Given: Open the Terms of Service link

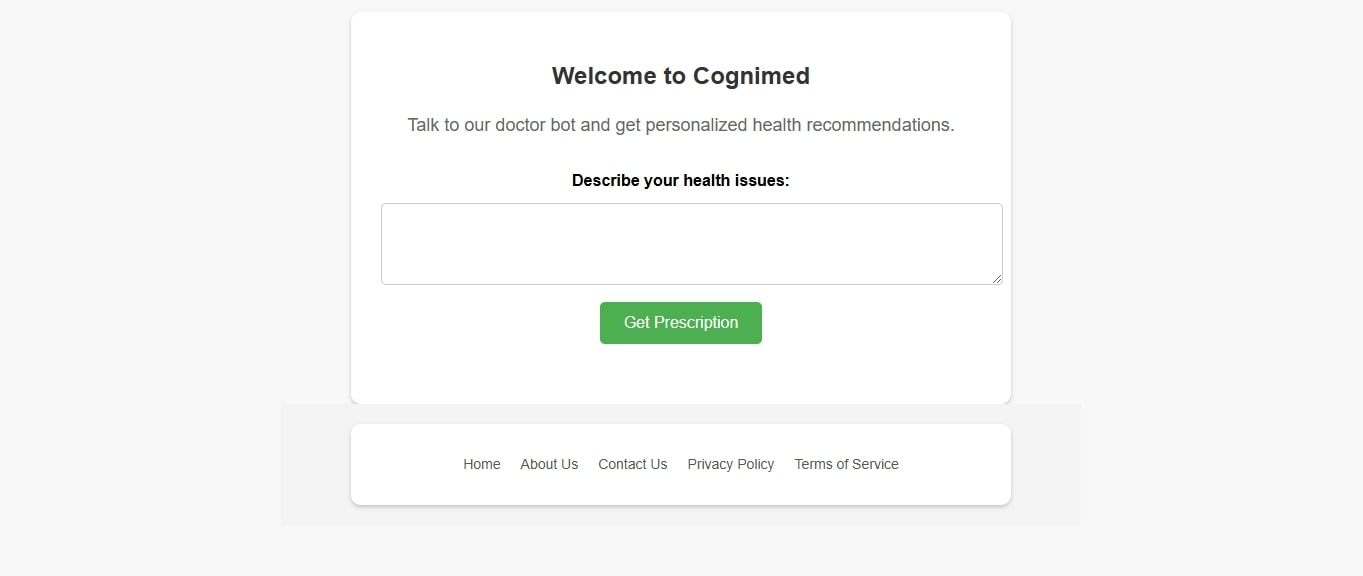Looking at the screenshot, I should (x=847, y=464).
